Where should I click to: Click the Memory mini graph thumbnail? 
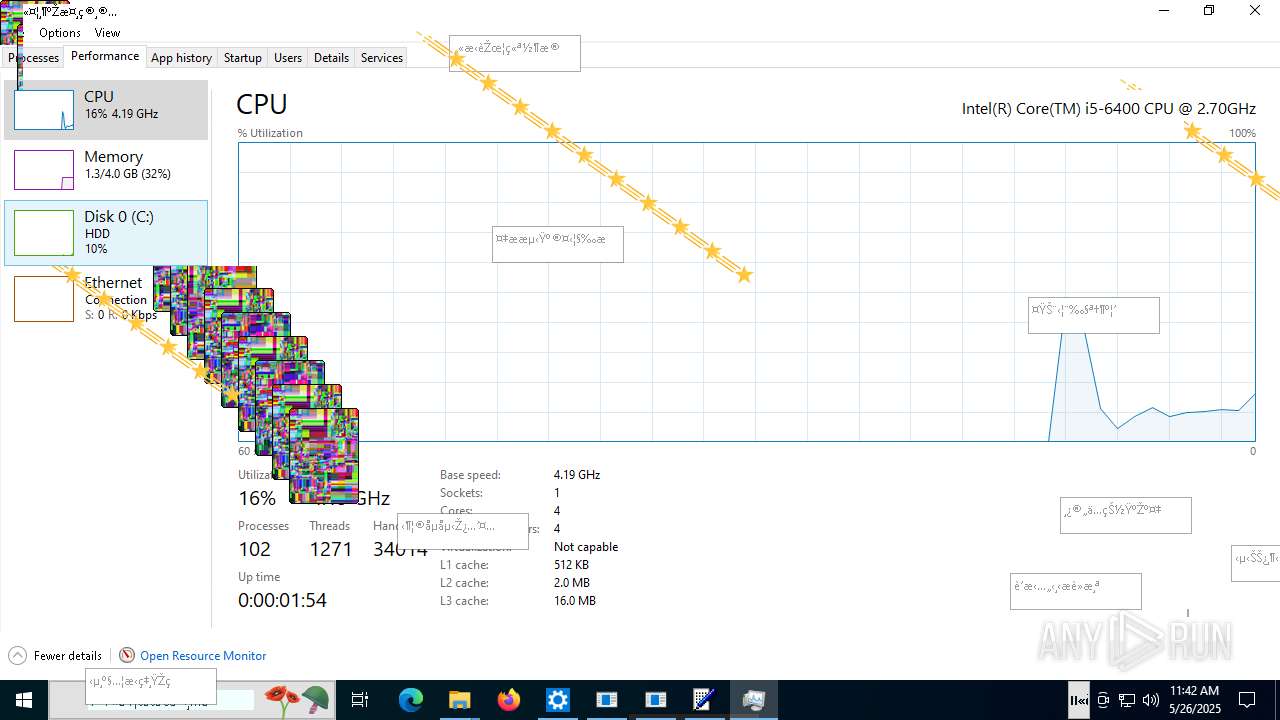[x=44, y=170]
